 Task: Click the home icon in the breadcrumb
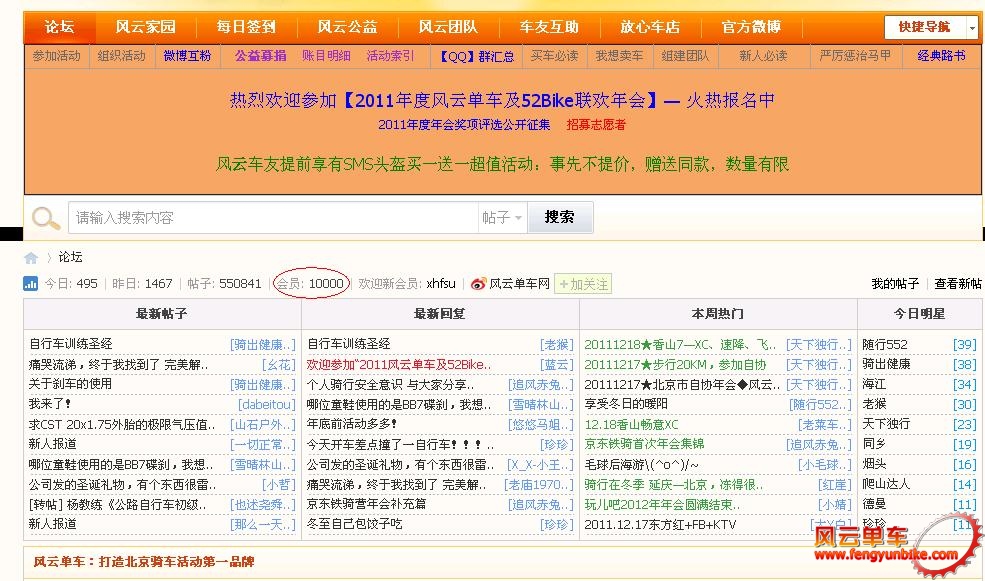pyautogui.click(x=30, y=256)
